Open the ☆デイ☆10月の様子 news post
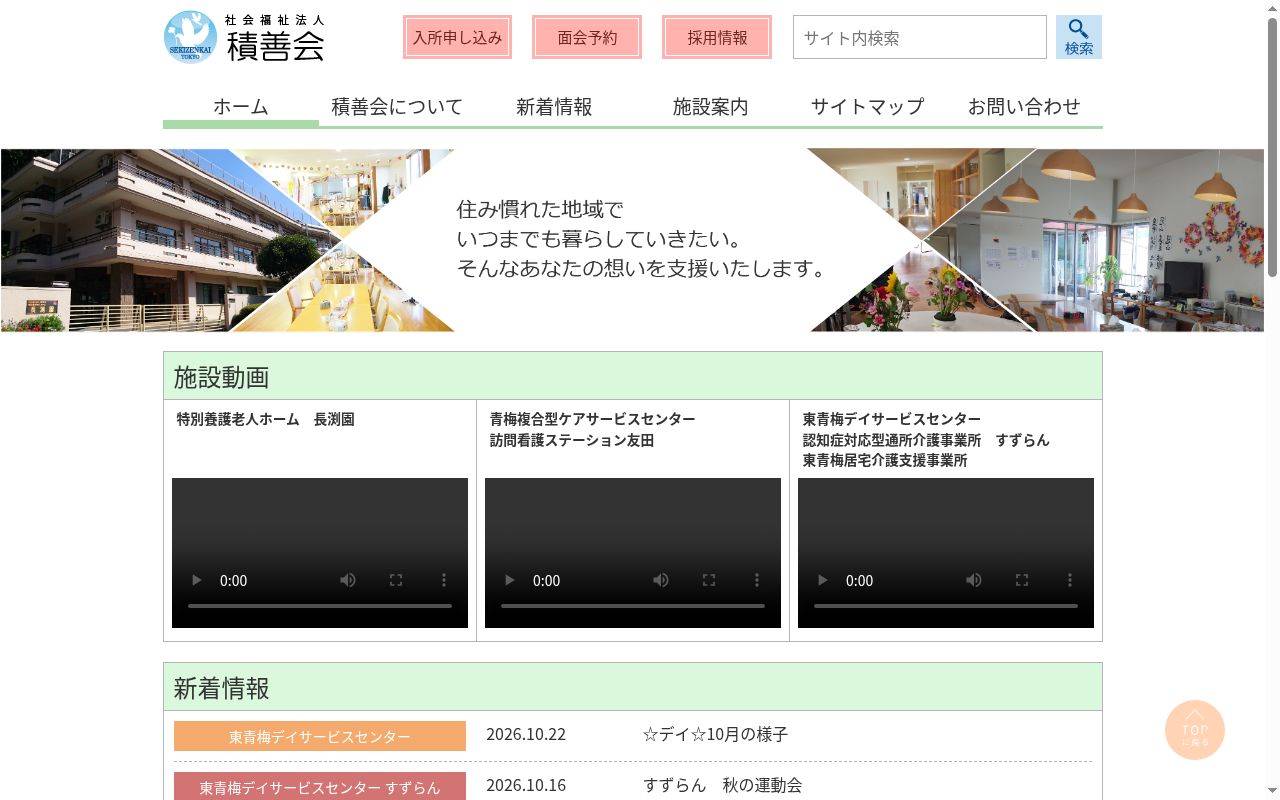Viewport: 1280px width, 800px height. [715, 734]
